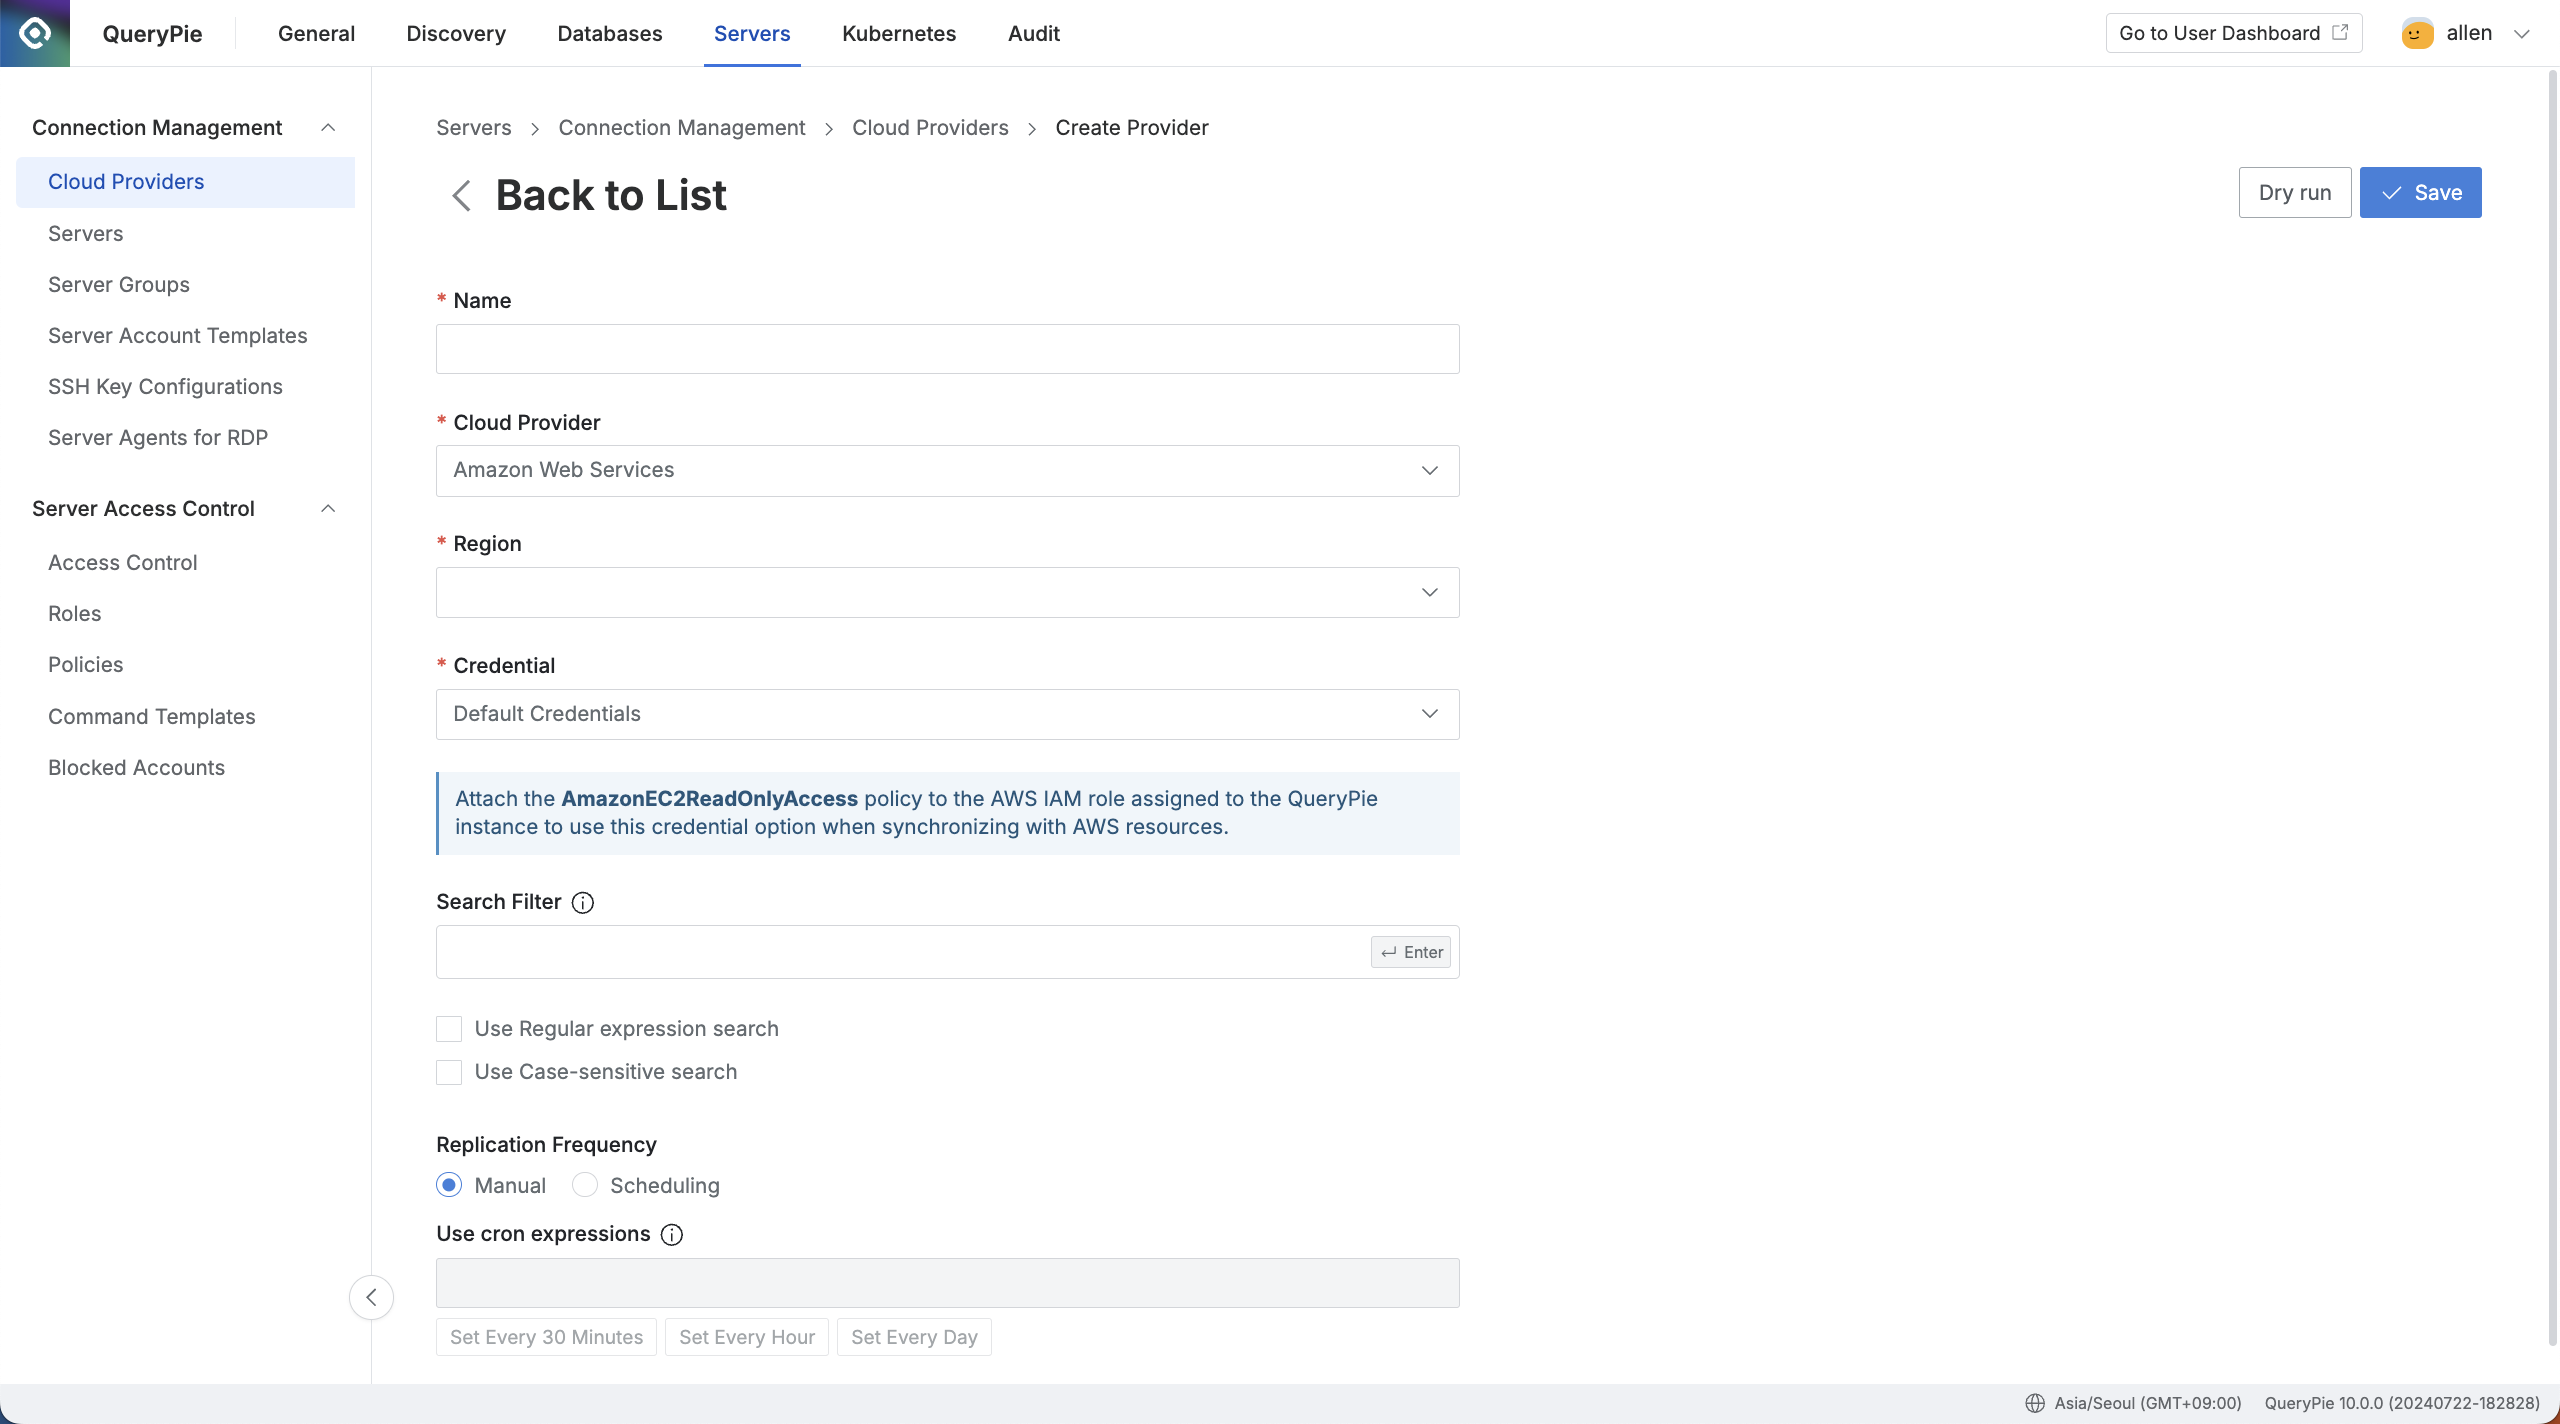Screen dimensions: 2560x1424
Task: Select Scheduling replication frequency
Action: 585,1185
